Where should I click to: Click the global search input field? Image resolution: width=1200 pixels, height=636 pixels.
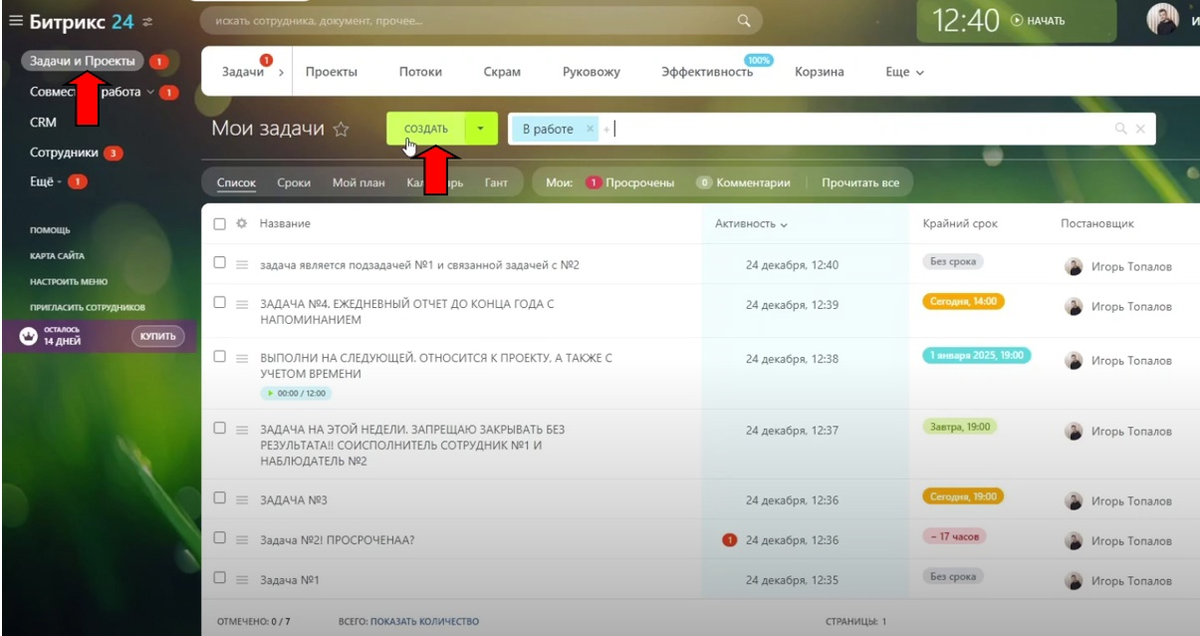480,20
